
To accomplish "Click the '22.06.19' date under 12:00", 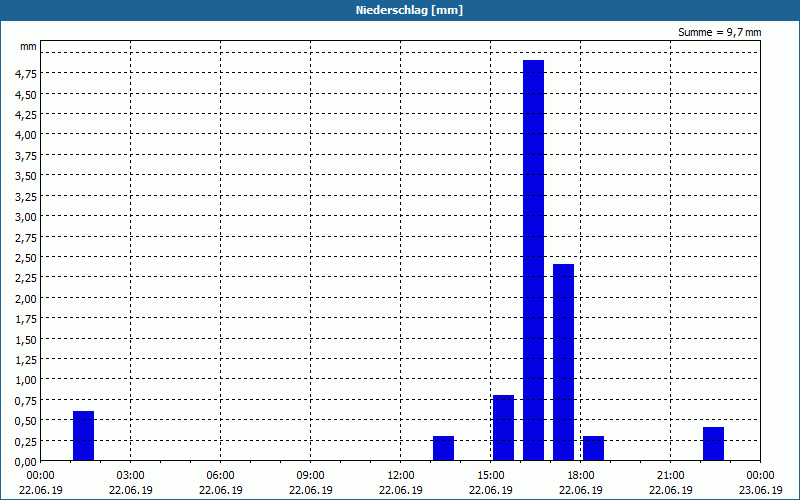I will pos(401,490).
